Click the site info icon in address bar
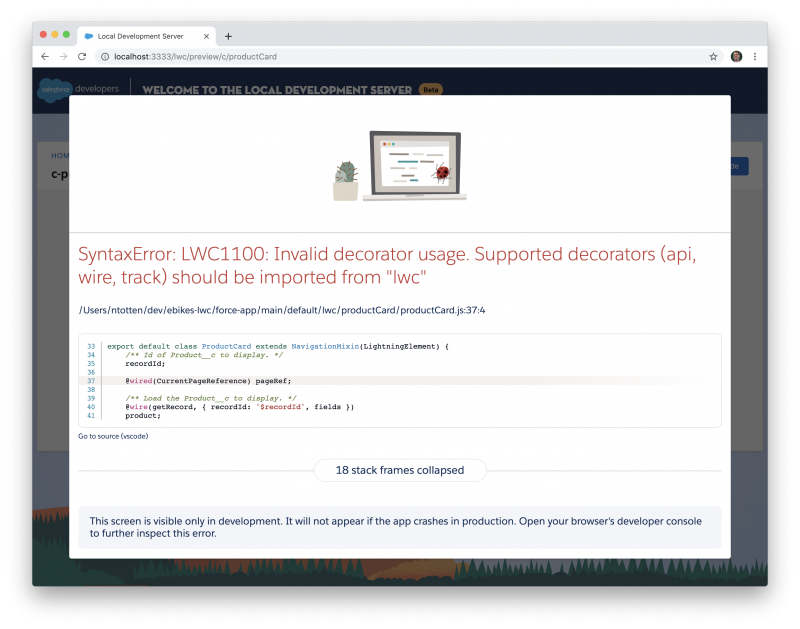The image size is (800, 629). [105, 57]
